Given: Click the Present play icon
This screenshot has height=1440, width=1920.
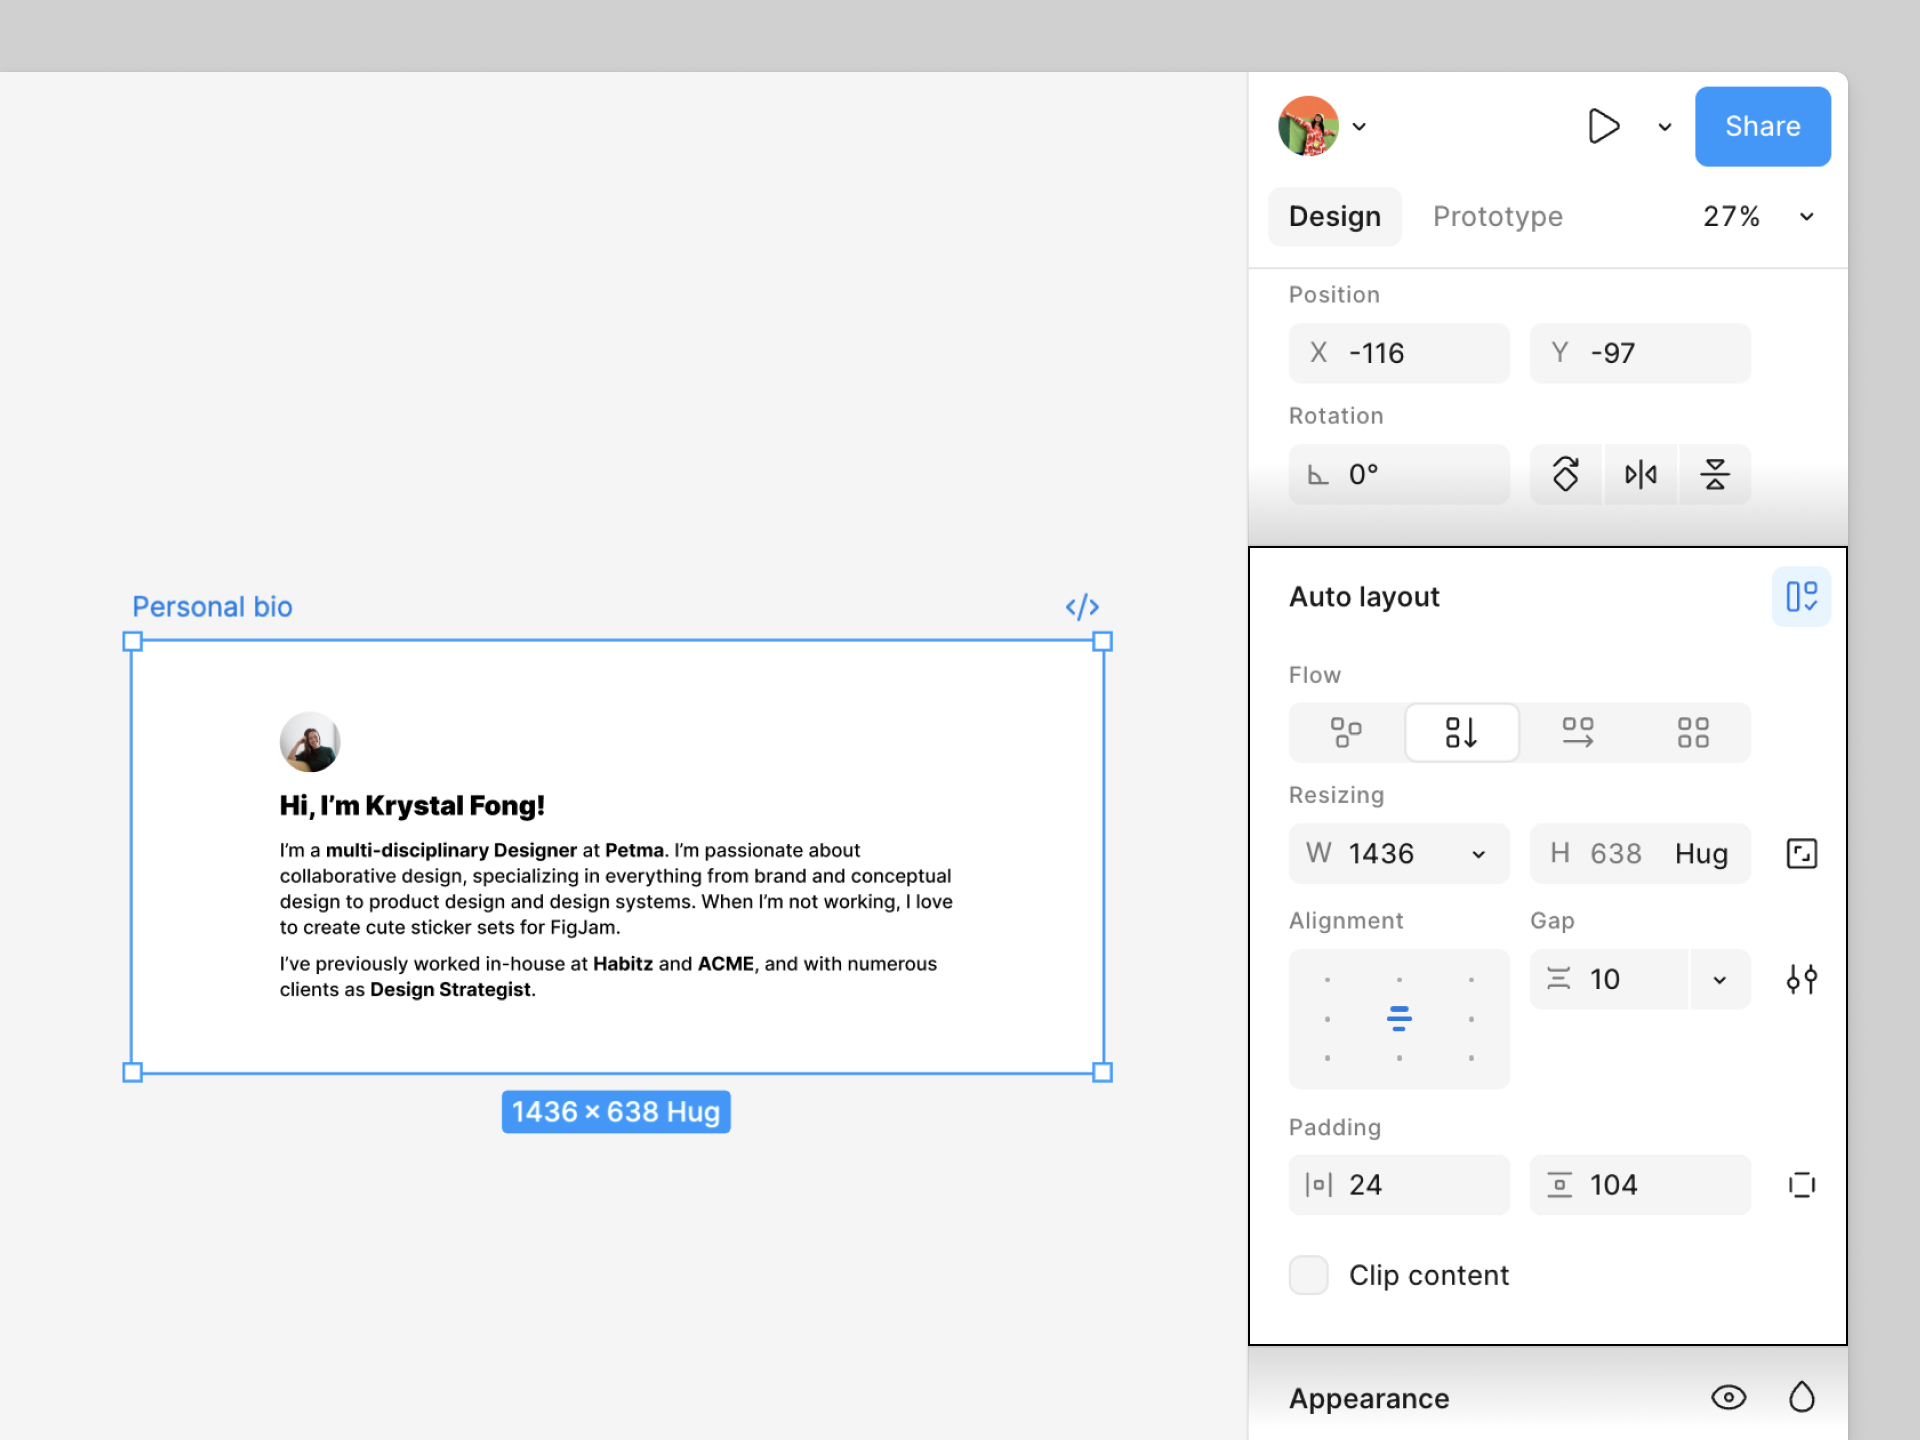Looking at the screenshot, I should pos(1603,126).
